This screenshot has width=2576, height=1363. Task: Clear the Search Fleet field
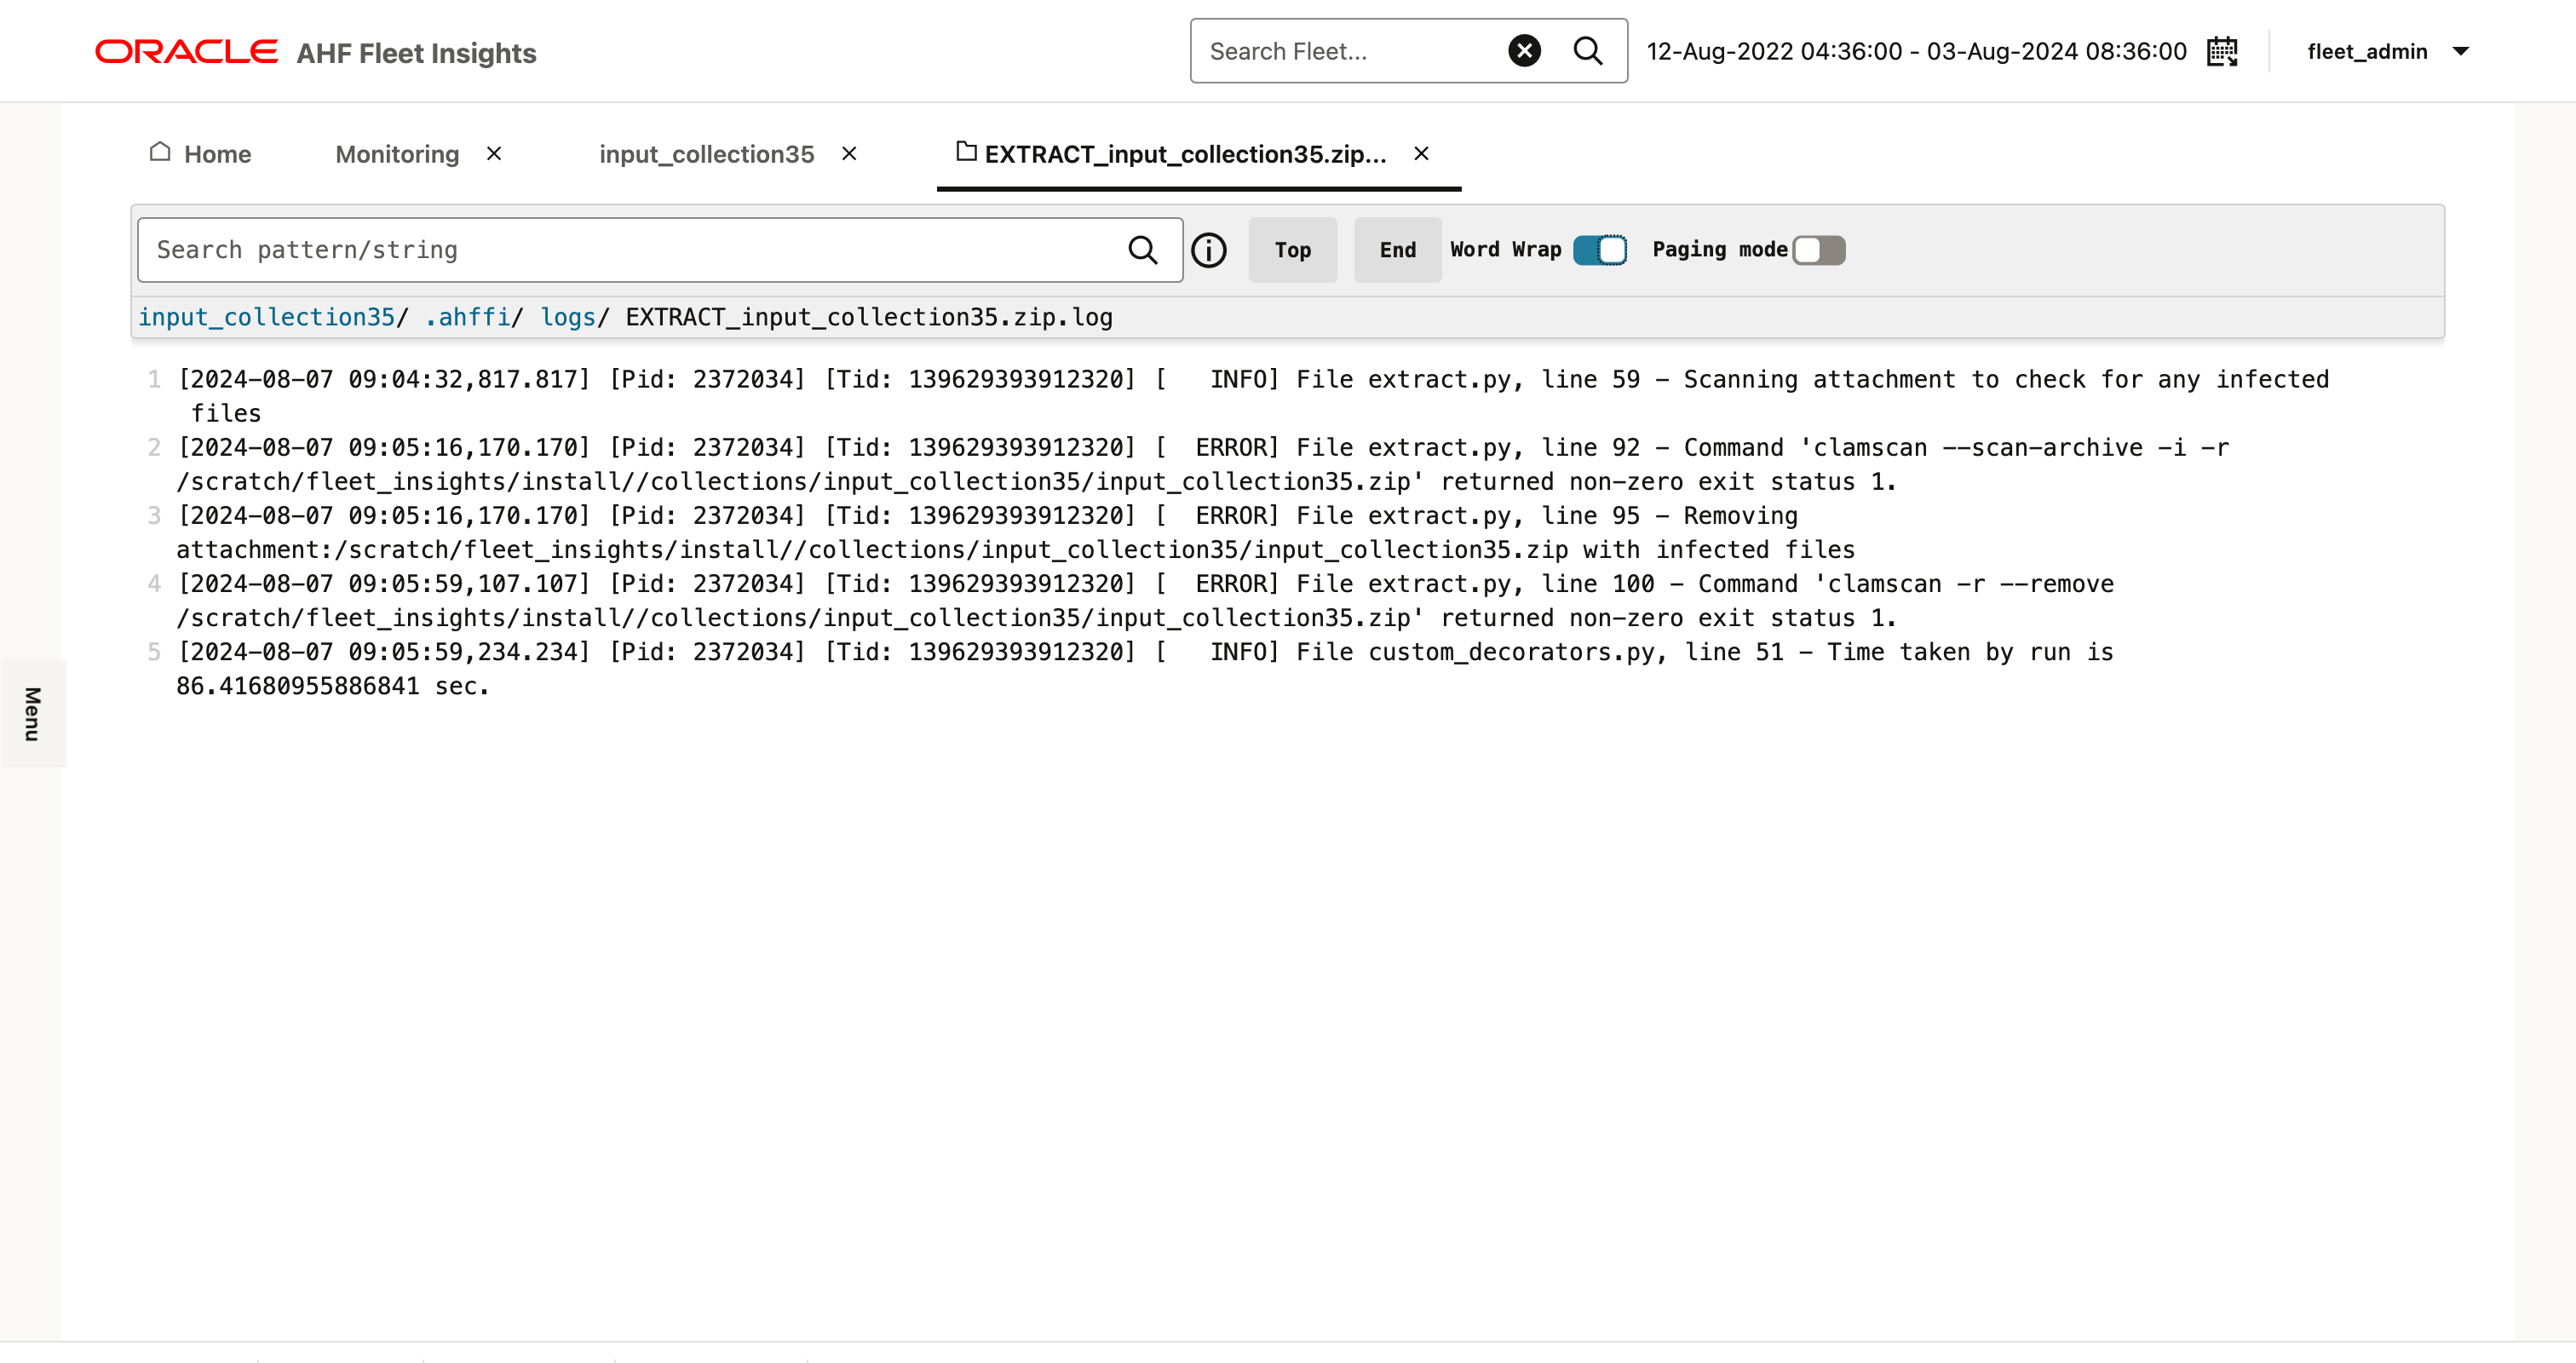[x=1524, y=51]
